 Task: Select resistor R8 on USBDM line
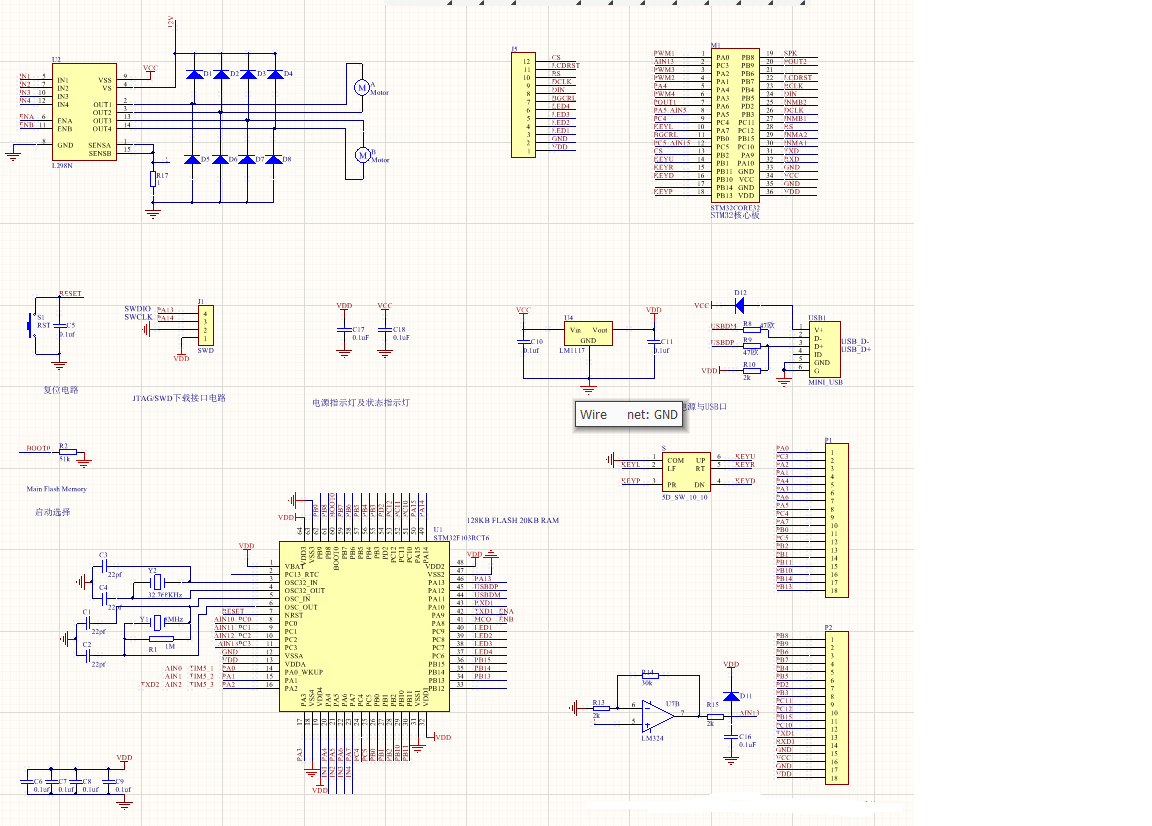coord(751,330)
